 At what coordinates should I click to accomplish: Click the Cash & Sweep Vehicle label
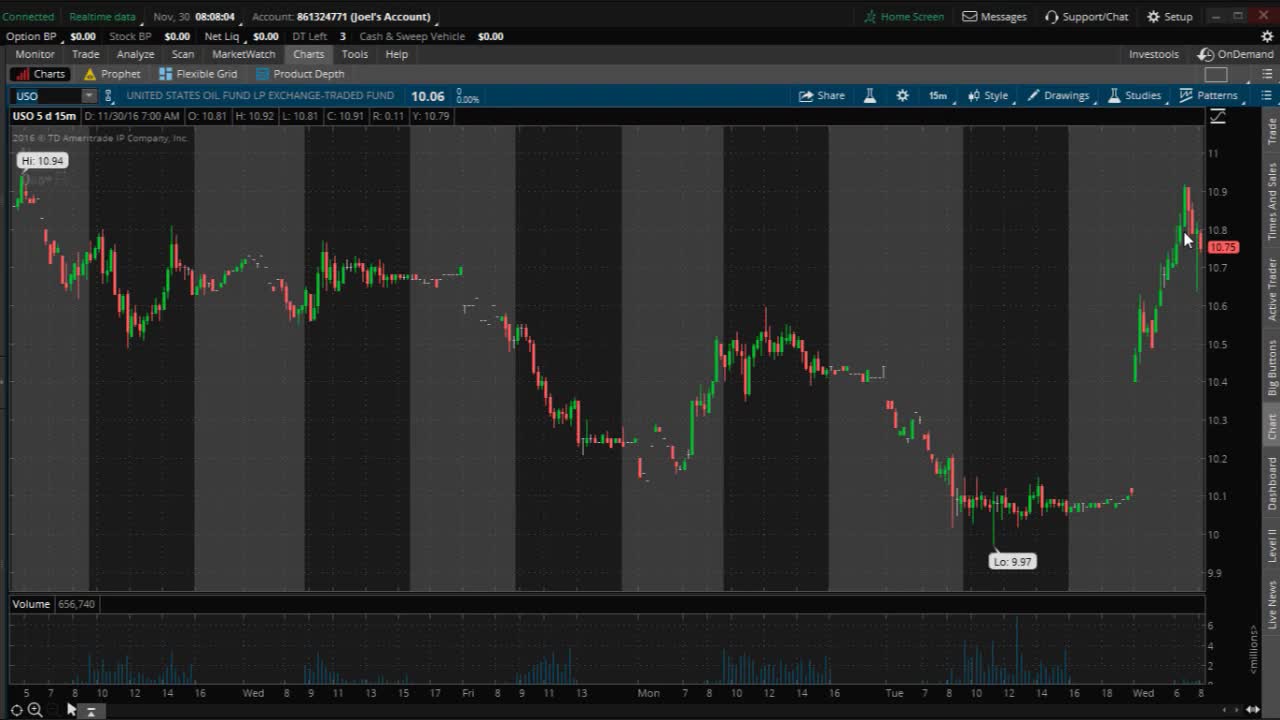click(412, 36)
